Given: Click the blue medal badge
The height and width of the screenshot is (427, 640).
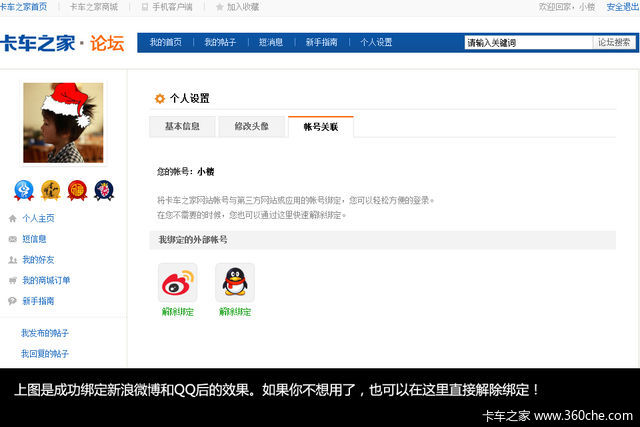Looking at the screenshot, I should point(24,190).
